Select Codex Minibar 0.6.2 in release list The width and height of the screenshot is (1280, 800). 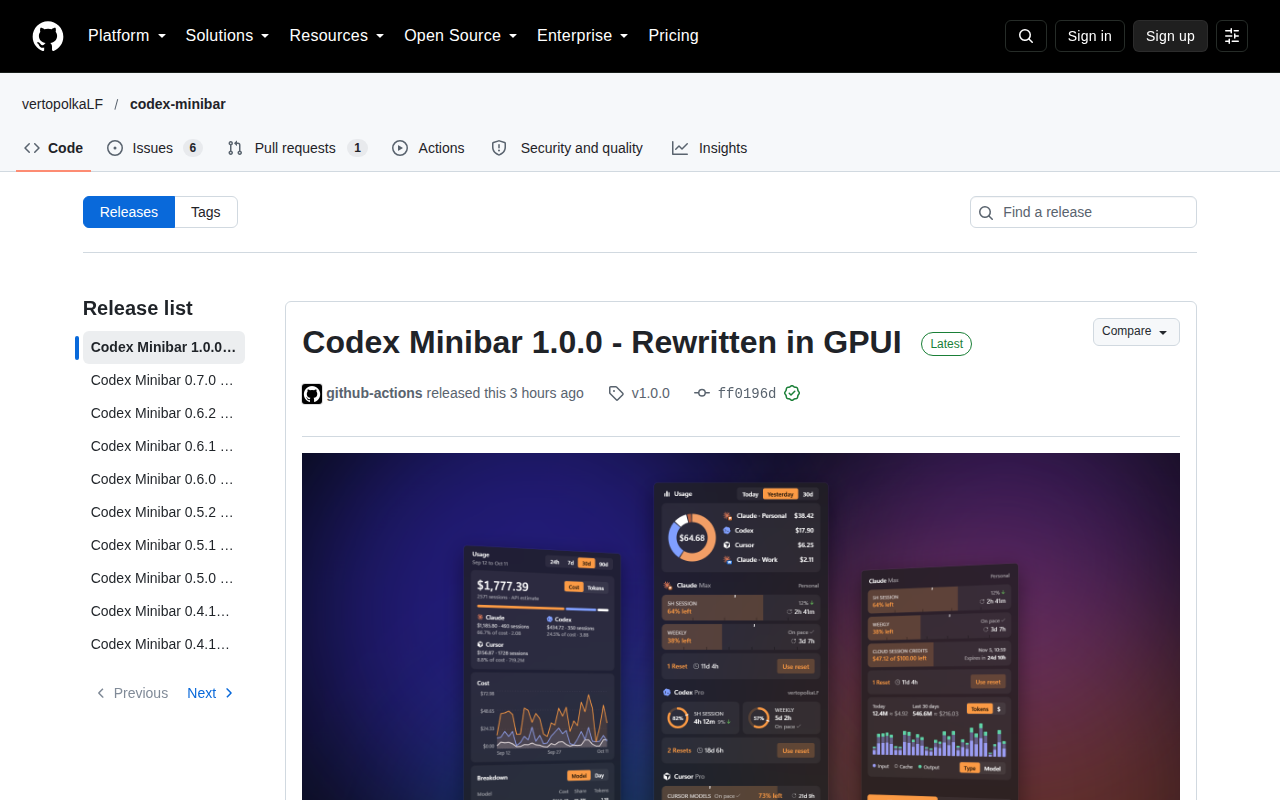tap(164, 413)
